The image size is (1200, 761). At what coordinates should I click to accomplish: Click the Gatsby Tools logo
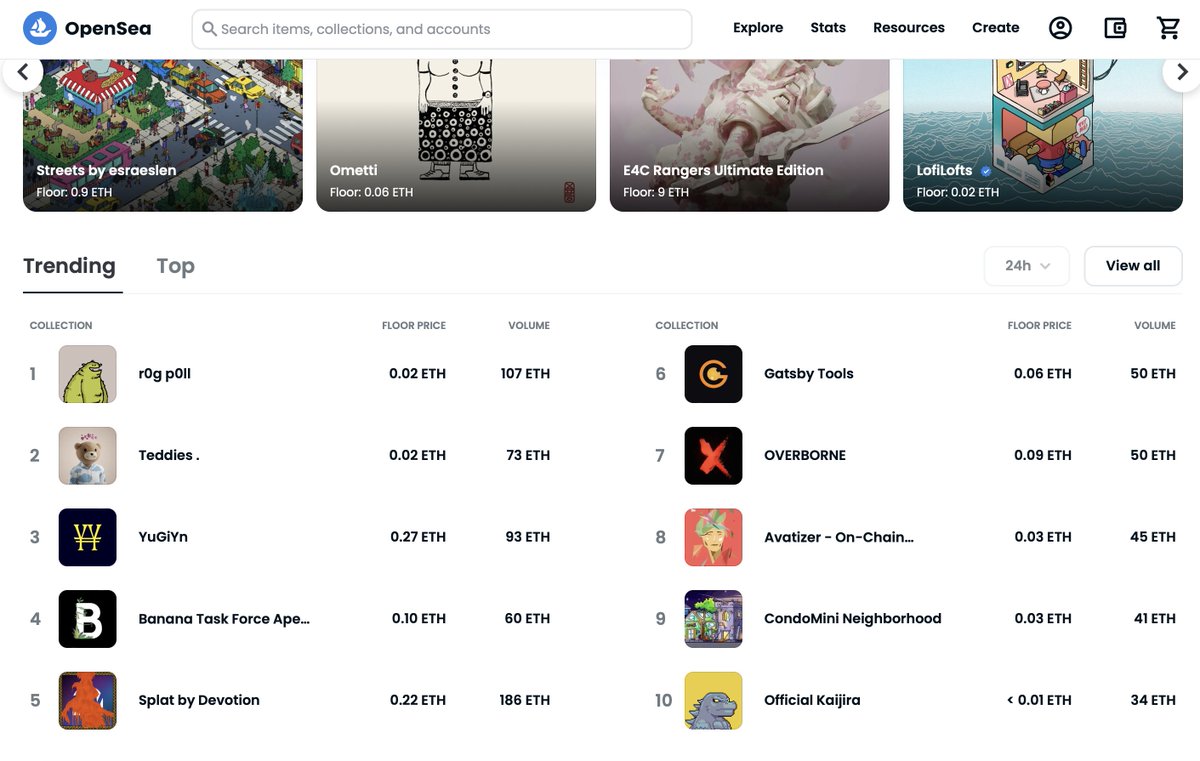713,374
